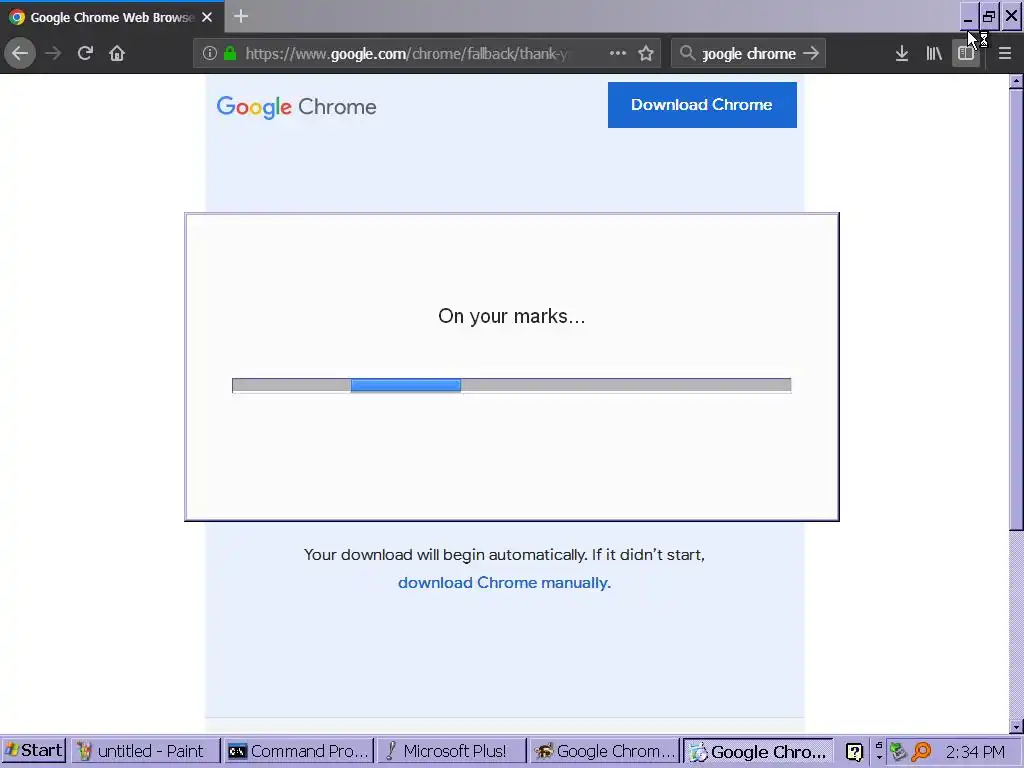Go back to the previous page

point(20,53)
